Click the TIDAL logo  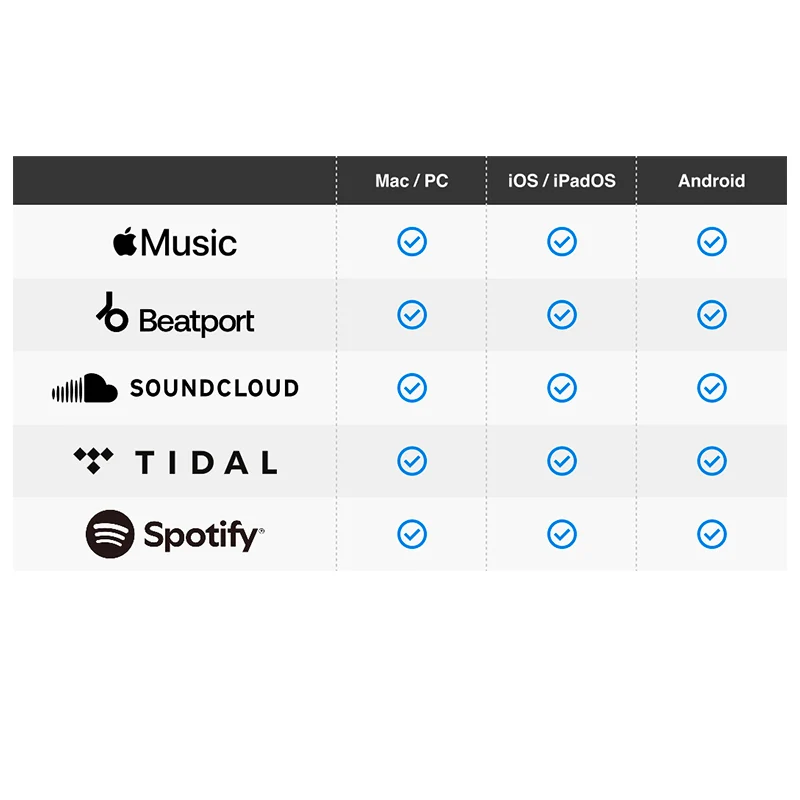[x=176, y=461]
